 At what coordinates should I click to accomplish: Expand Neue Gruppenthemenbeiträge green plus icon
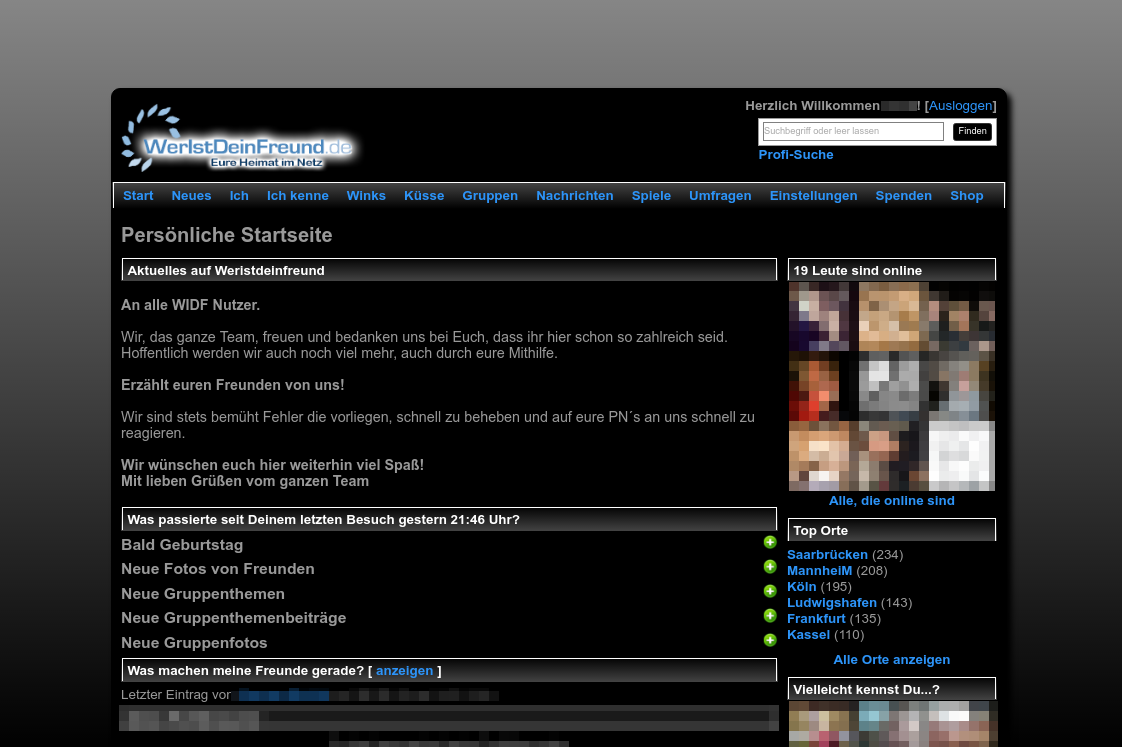click(770, 615)
